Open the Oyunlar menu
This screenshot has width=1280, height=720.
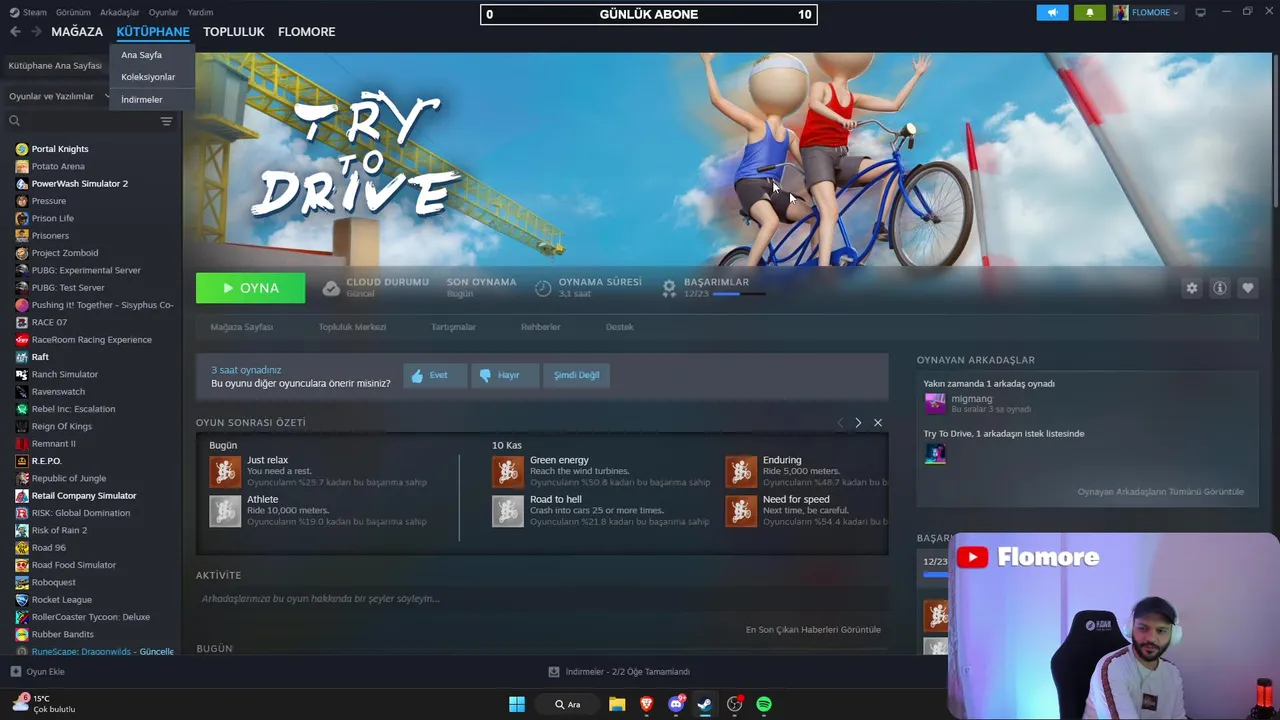pyautogui.click(x=164, y=12)
